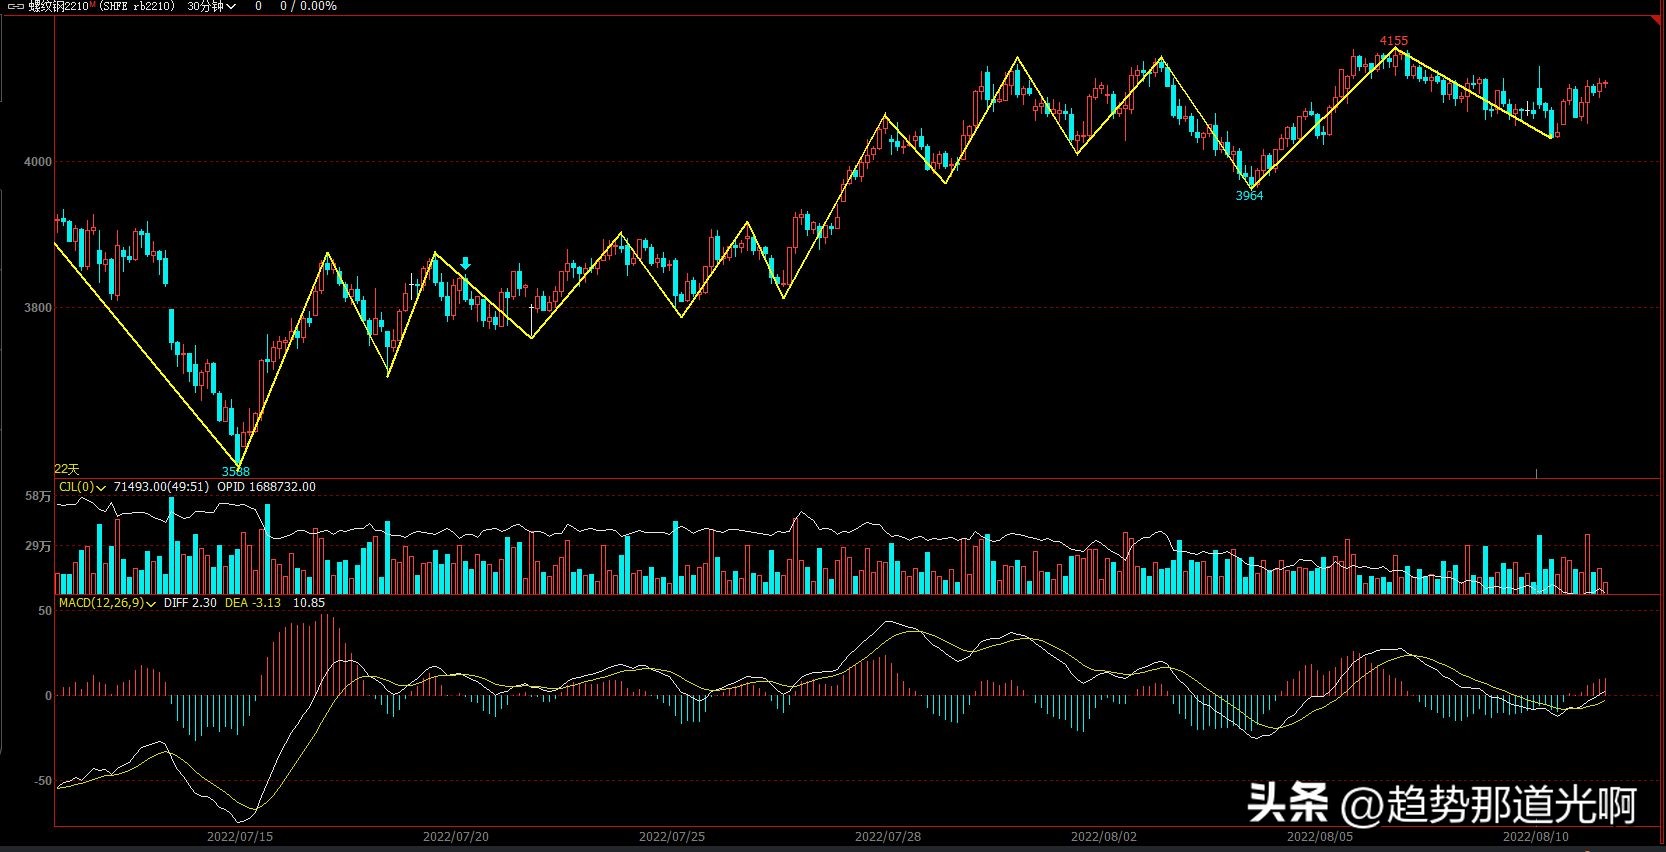Viewport: 1666px width, 852px height.
Task: Click the 2022/07/20 date label
Action: [456, 836]
